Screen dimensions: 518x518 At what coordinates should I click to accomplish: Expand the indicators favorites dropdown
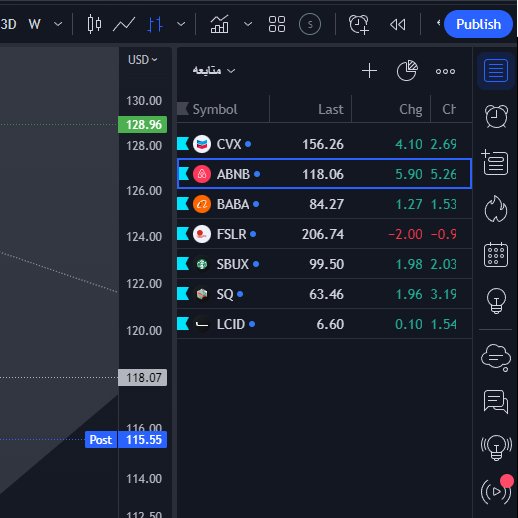click(248, 24)
